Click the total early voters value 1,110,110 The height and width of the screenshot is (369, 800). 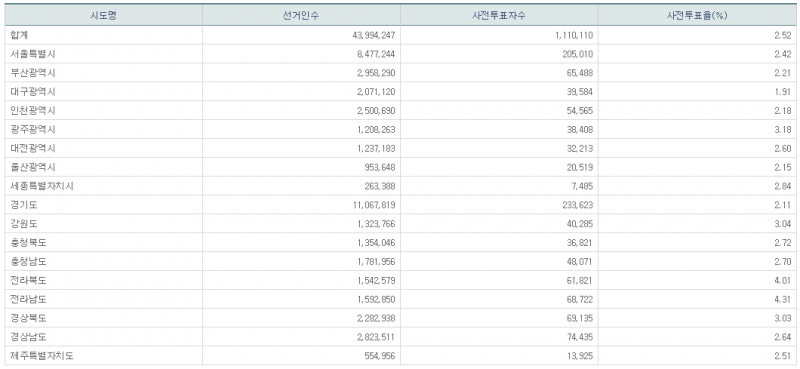click(573, 35)
